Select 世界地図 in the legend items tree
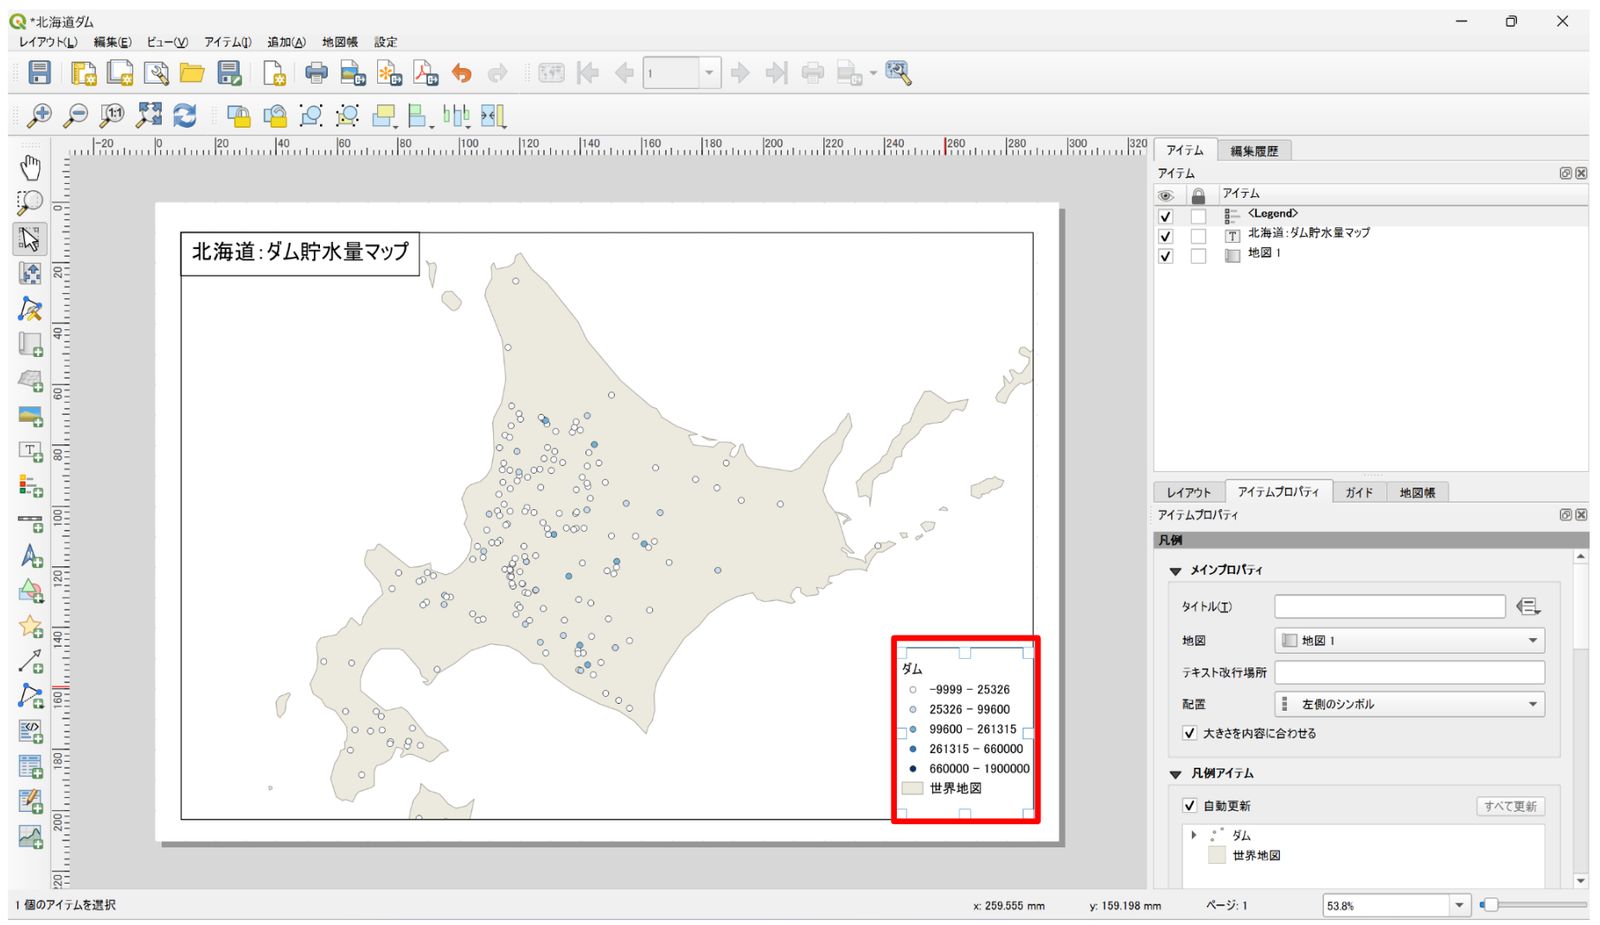 click(1256, 856)
